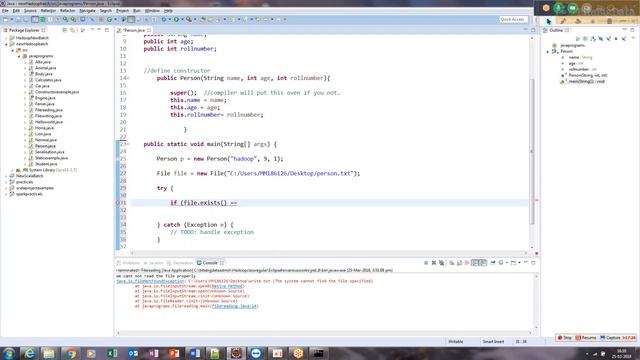Pin the Console view

[x=493, y=263]
